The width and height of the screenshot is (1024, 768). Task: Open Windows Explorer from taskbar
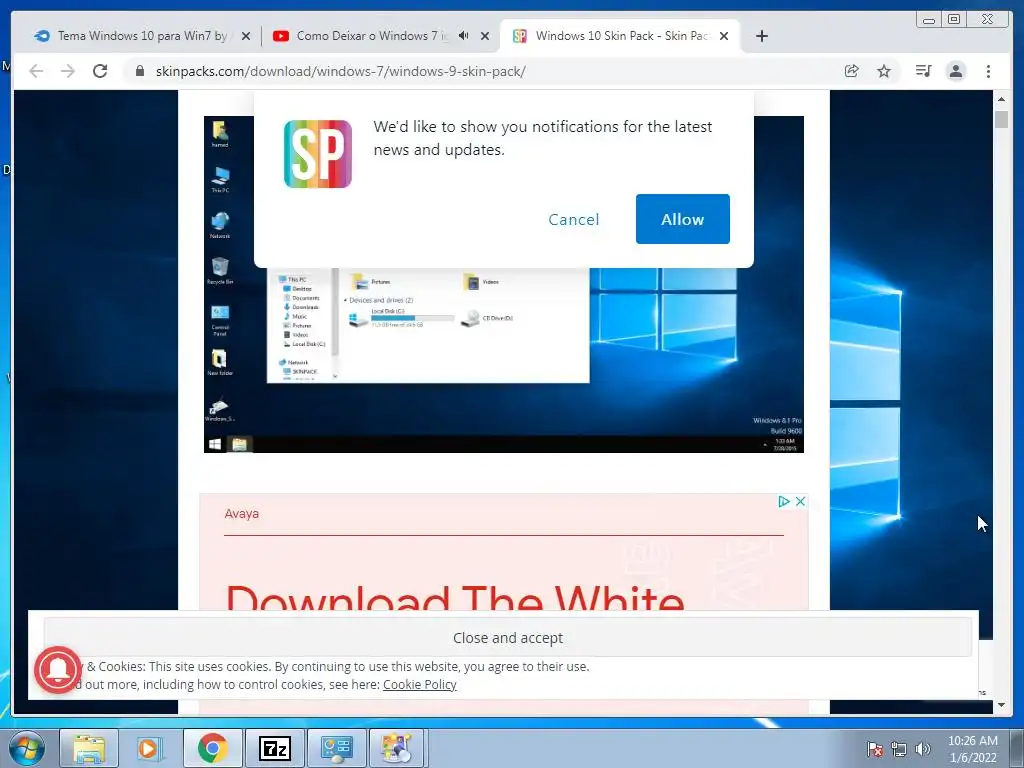point(89,748)
